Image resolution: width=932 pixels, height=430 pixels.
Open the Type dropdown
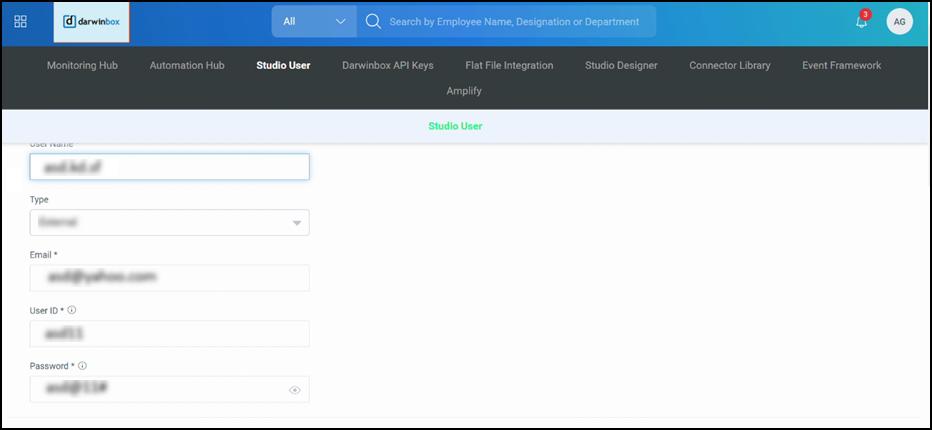point(169,222)
